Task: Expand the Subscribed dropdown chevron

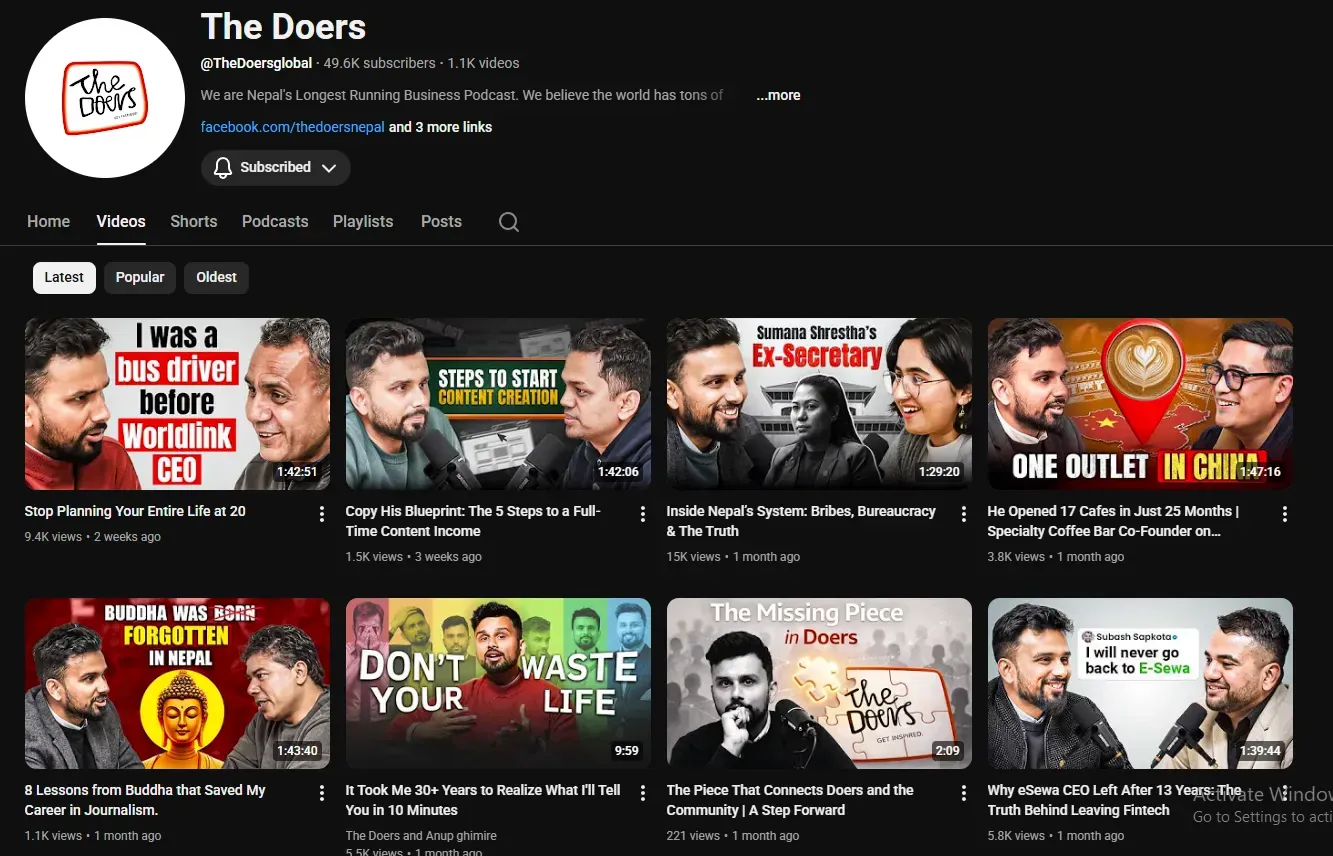Action: (x=329, y=168)
